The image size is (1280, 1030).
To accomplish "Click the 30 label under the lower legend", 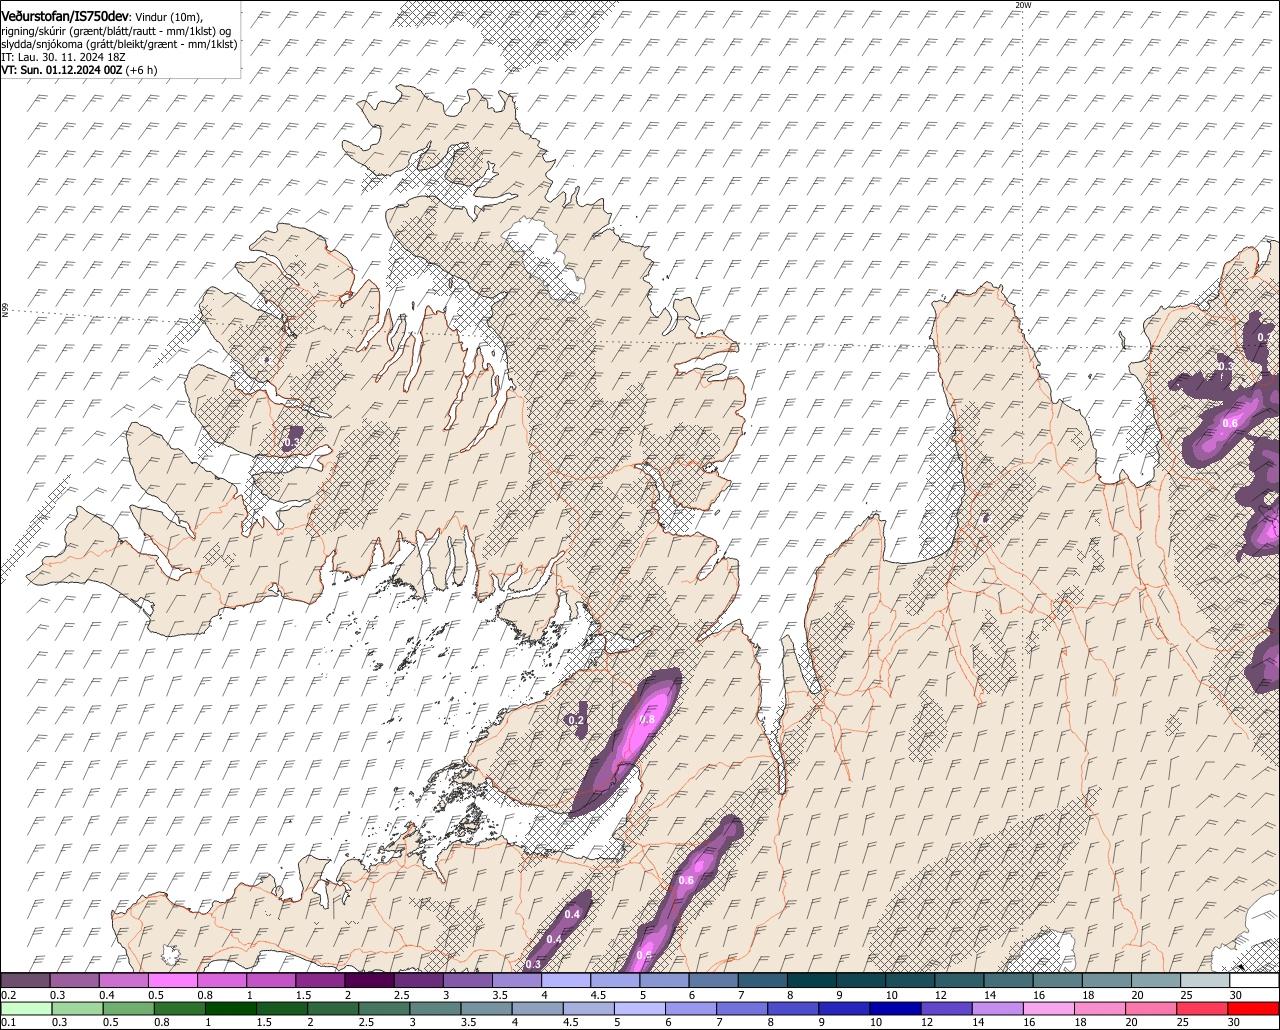I will coord(1233,1022).
